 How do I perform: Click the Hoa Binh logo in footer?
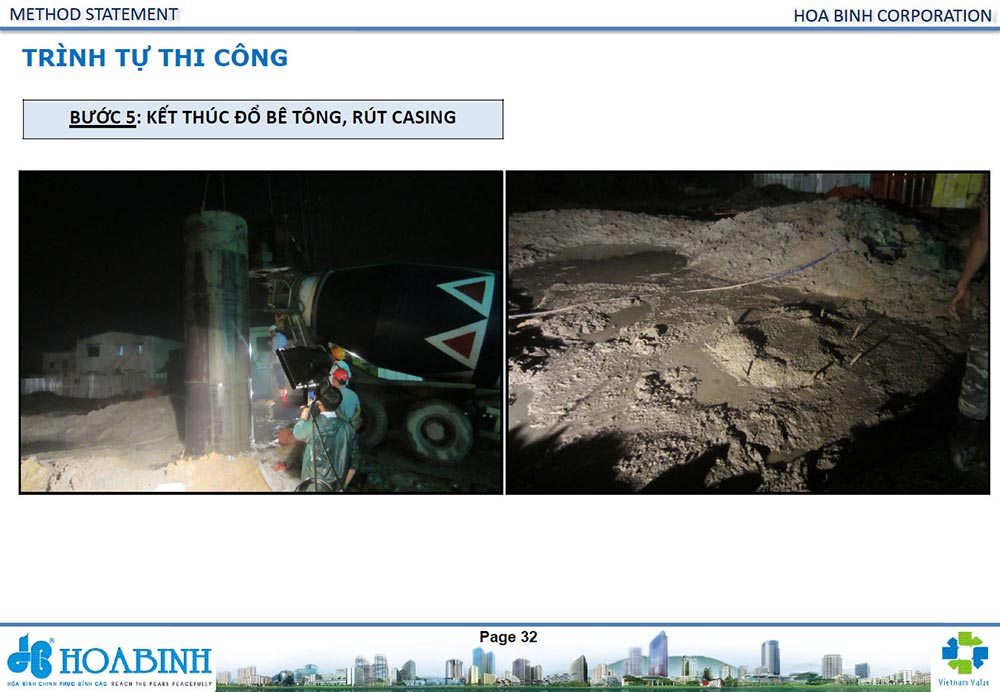coord(30,656)
